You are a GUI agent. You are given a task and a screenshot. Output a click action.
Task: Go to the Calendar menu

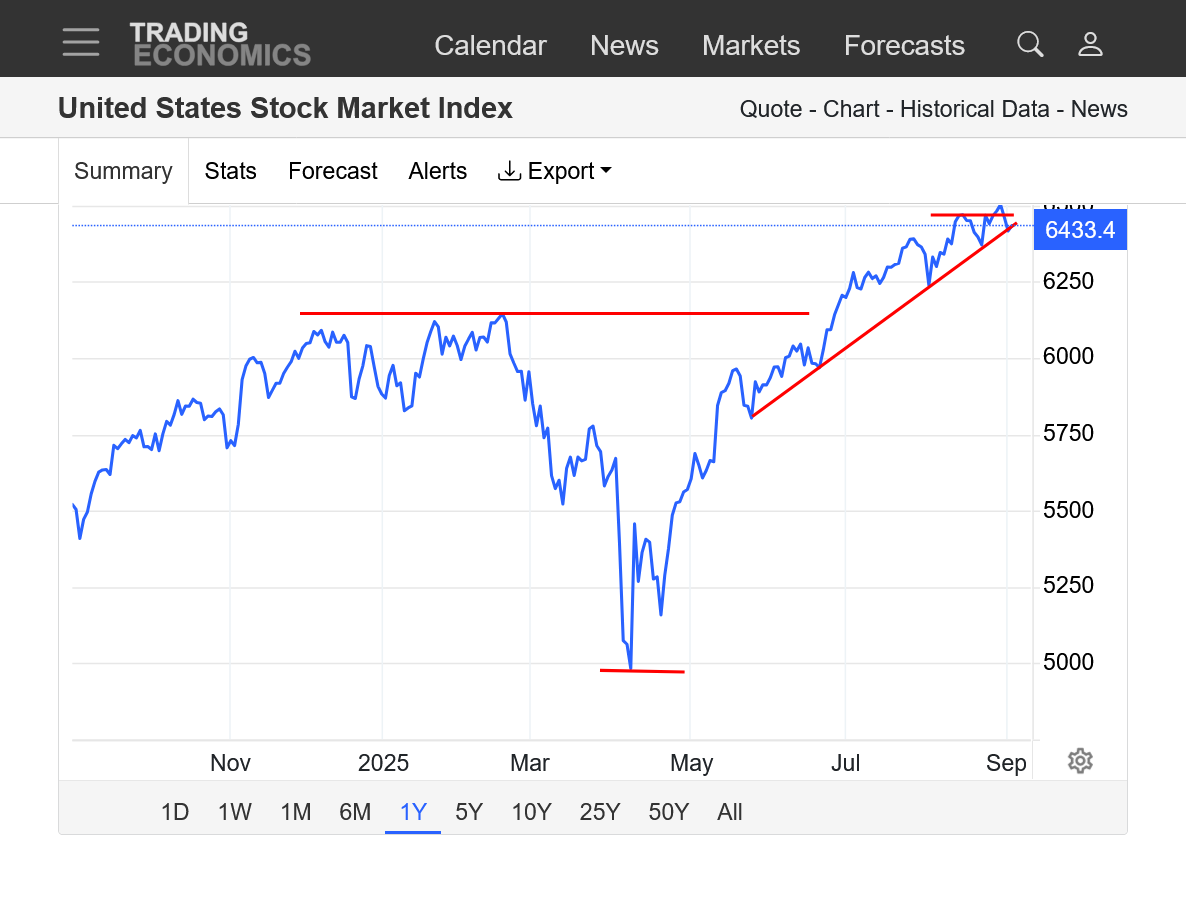pos(490,45)
